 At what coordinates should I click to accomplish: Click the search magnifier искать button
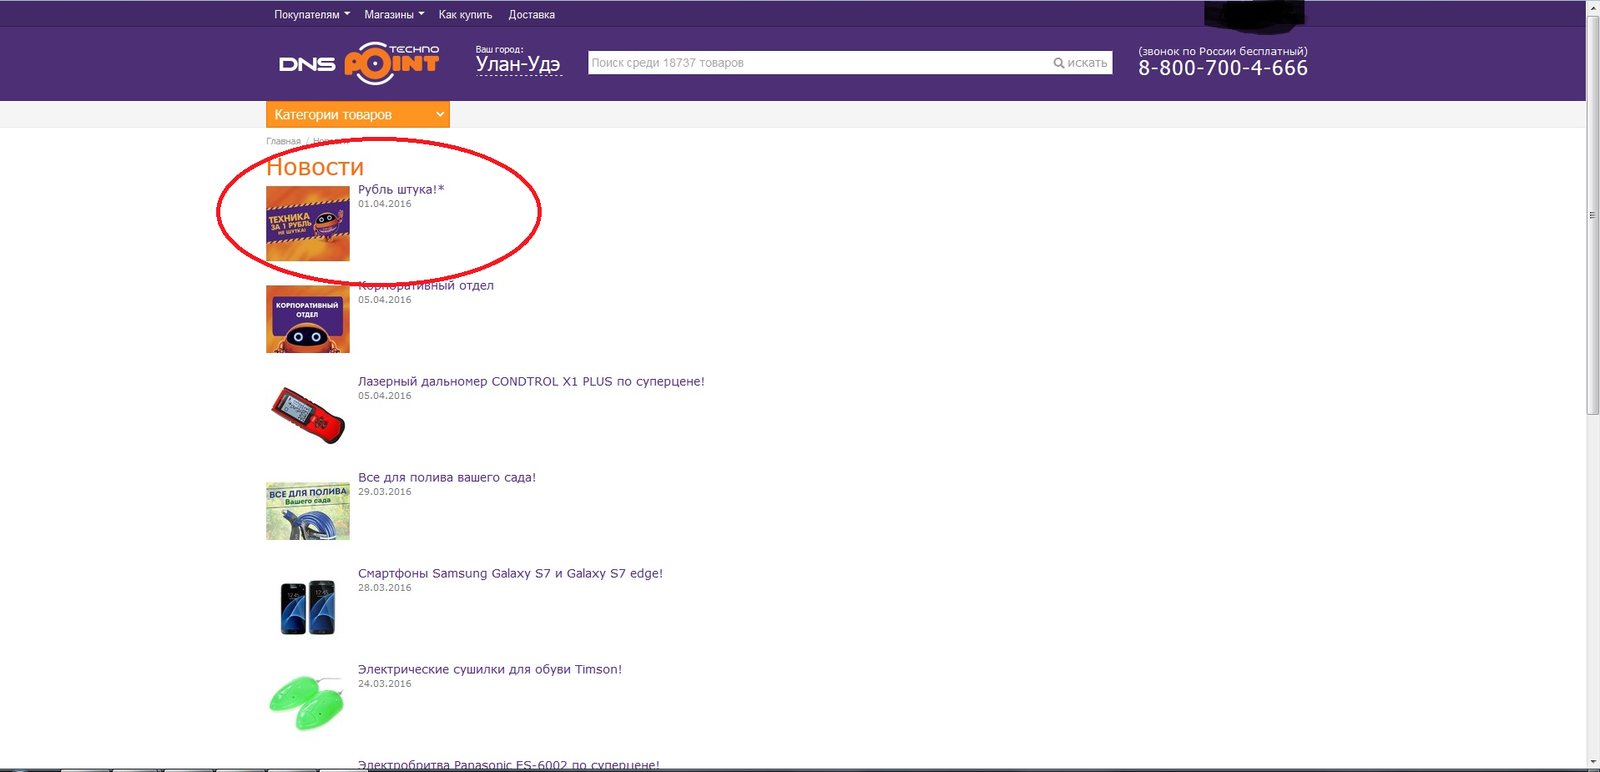tap(1080, 63)
